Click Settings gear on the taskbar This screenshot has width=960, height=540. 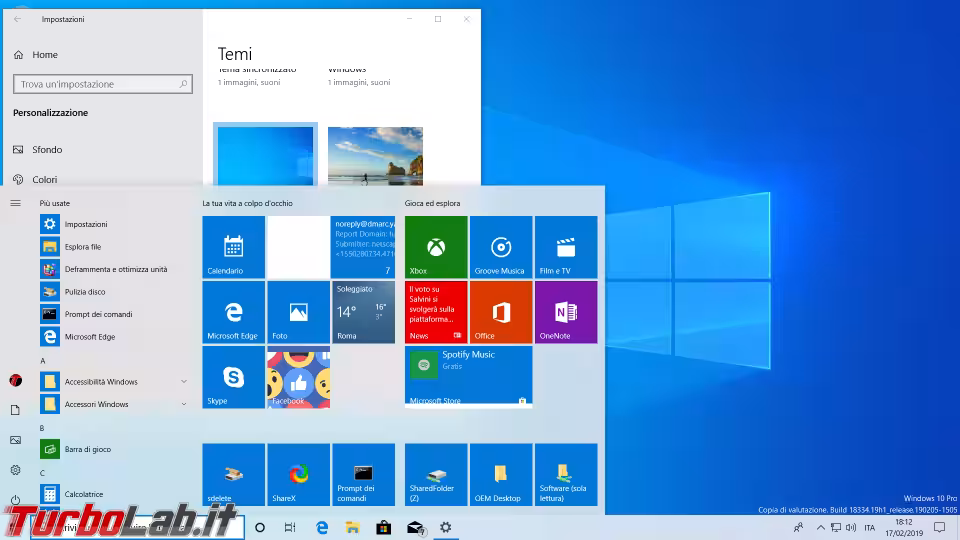(x=446, y=527)
